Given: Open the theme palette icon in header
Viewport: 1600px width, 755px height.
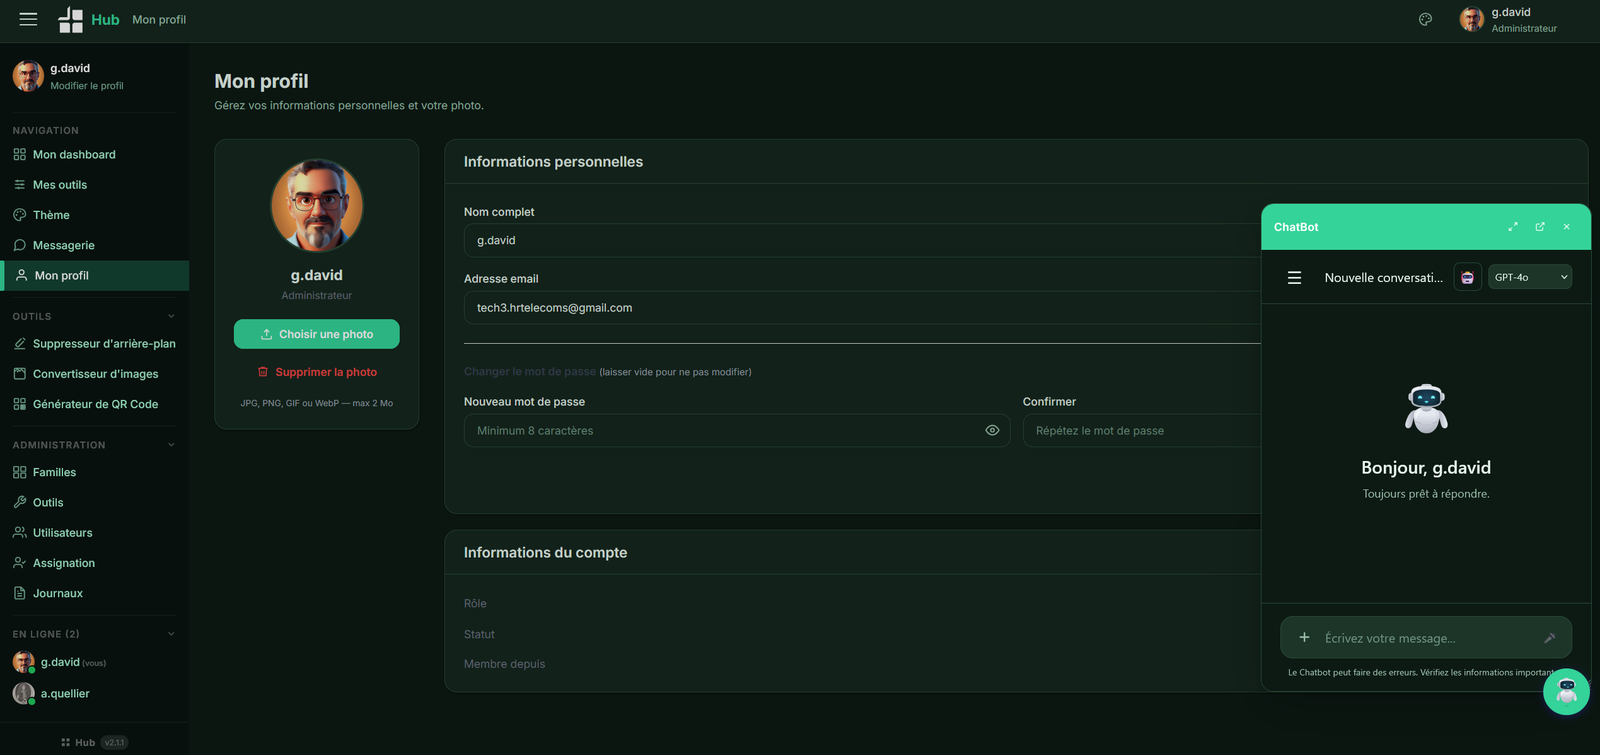Looking at the screenshot, I should (x=1425, y=19).
